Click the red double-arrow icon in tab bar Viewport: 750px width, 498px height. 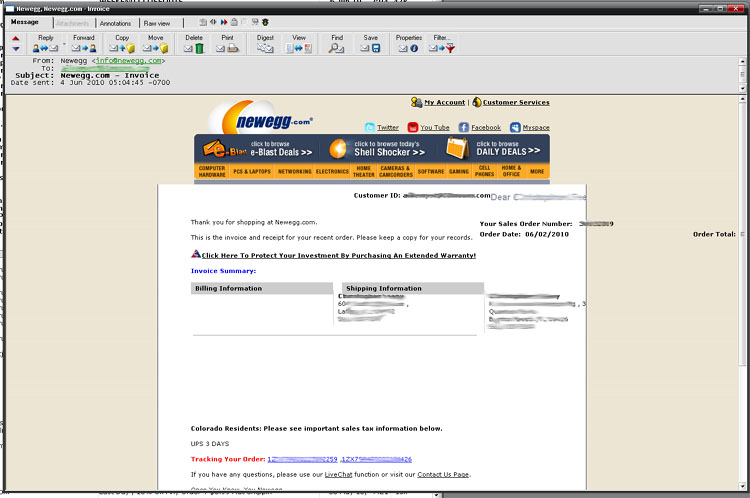223,22
